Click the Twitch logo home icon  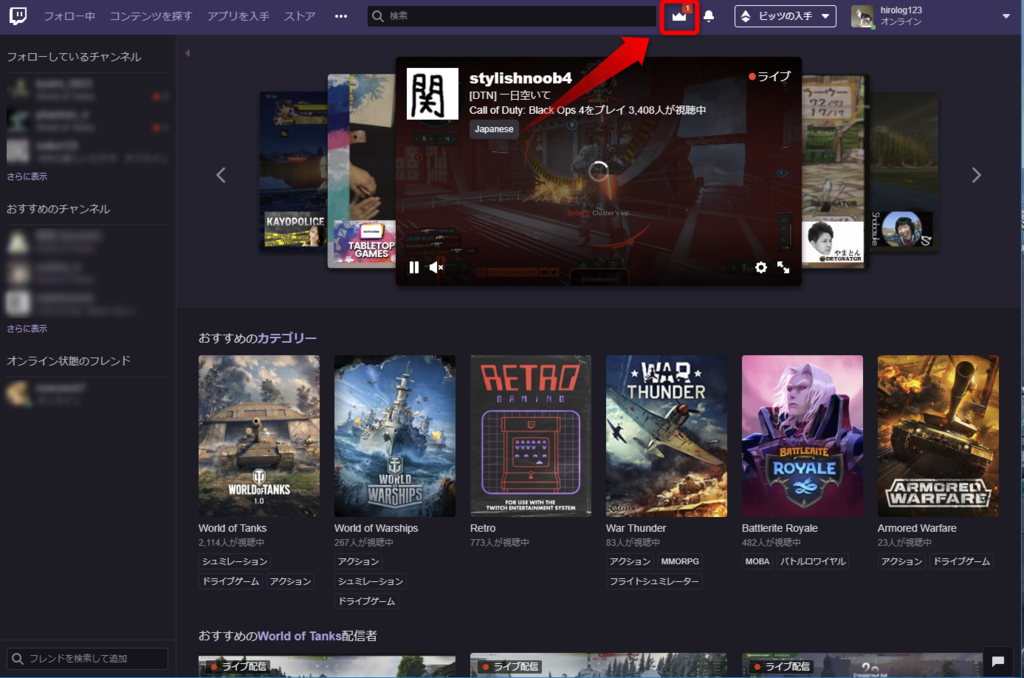tap(18, 15)
